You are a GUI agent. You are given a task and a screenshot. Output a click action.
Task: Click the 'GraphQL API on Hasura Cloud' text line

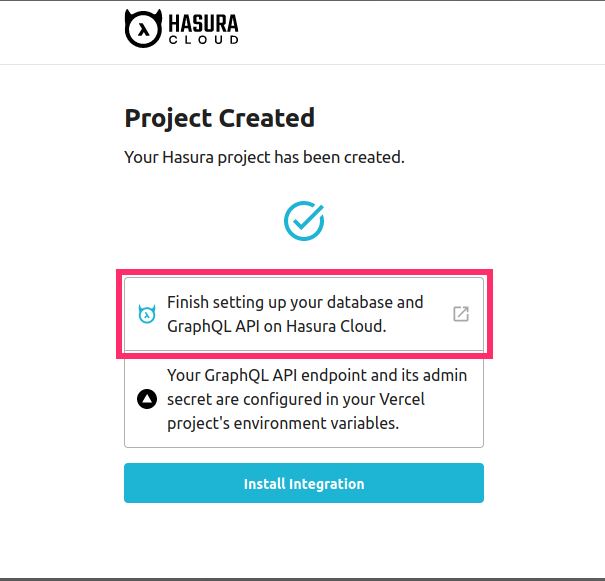(276, 326)
